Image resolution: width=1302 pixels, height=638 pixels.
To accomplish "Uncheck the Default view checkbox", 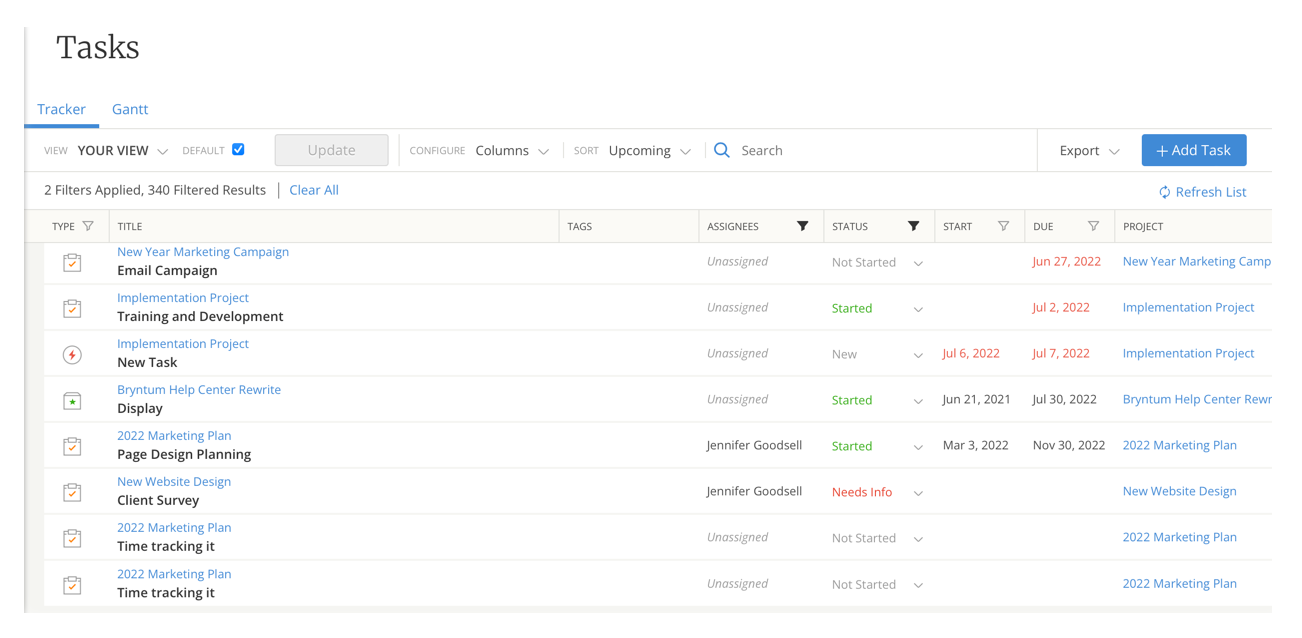I will pos(238,150).
